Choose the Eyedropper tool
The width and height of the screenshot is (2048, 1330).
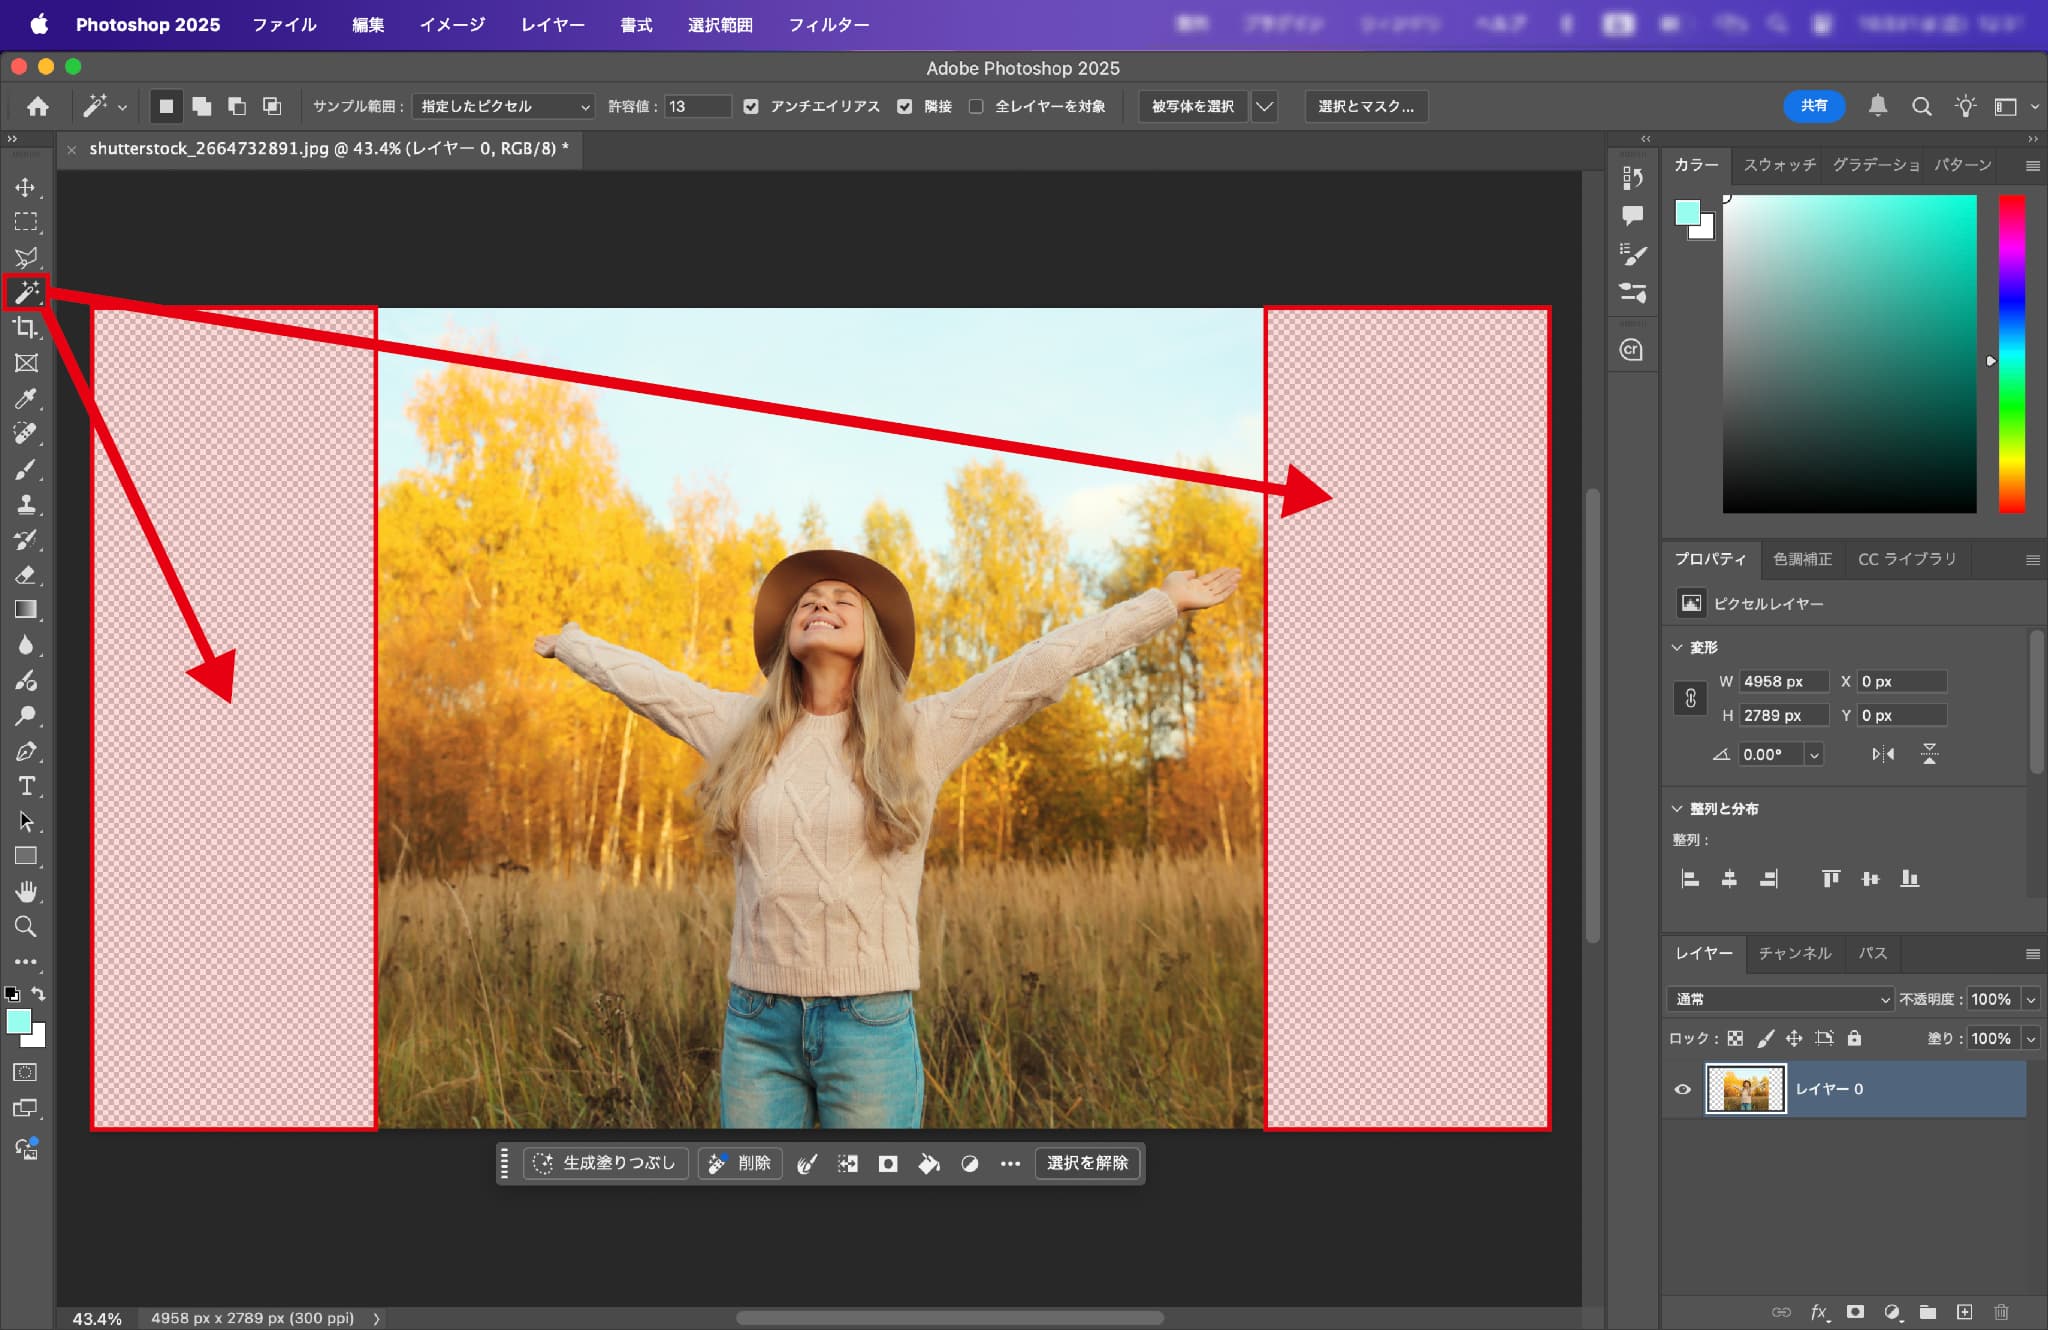coord(26,399)
